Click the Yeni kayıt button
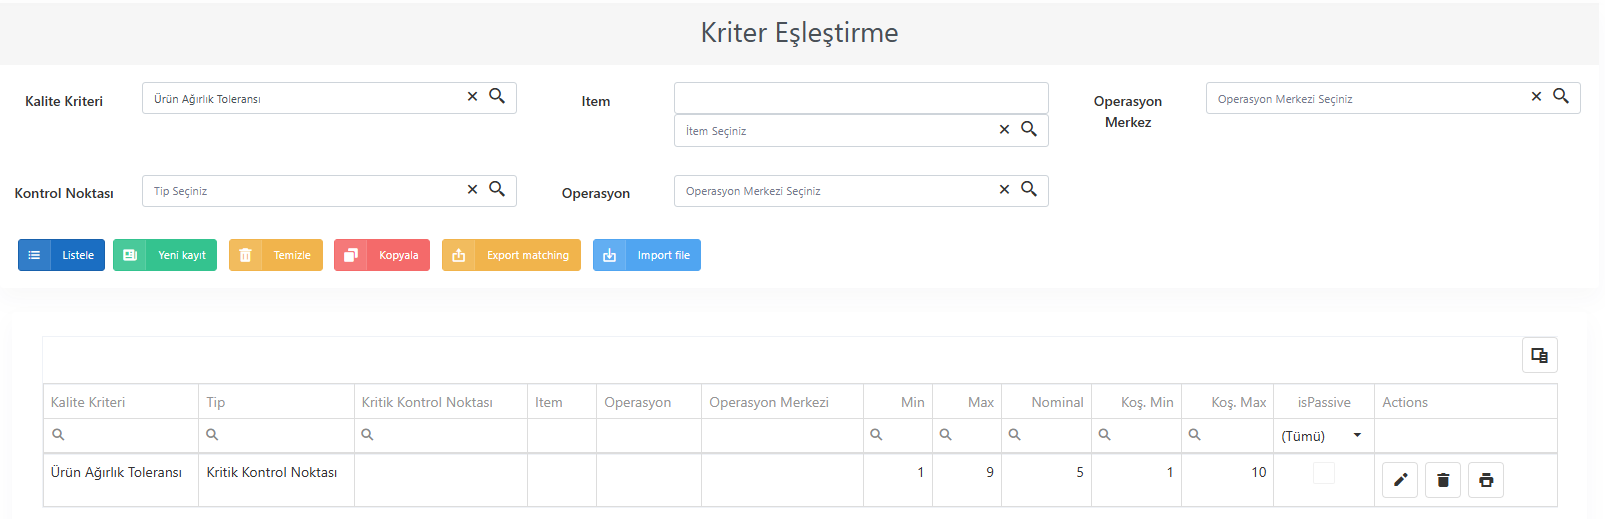Viewport: 1605px width, 519px height. (165, 255)
